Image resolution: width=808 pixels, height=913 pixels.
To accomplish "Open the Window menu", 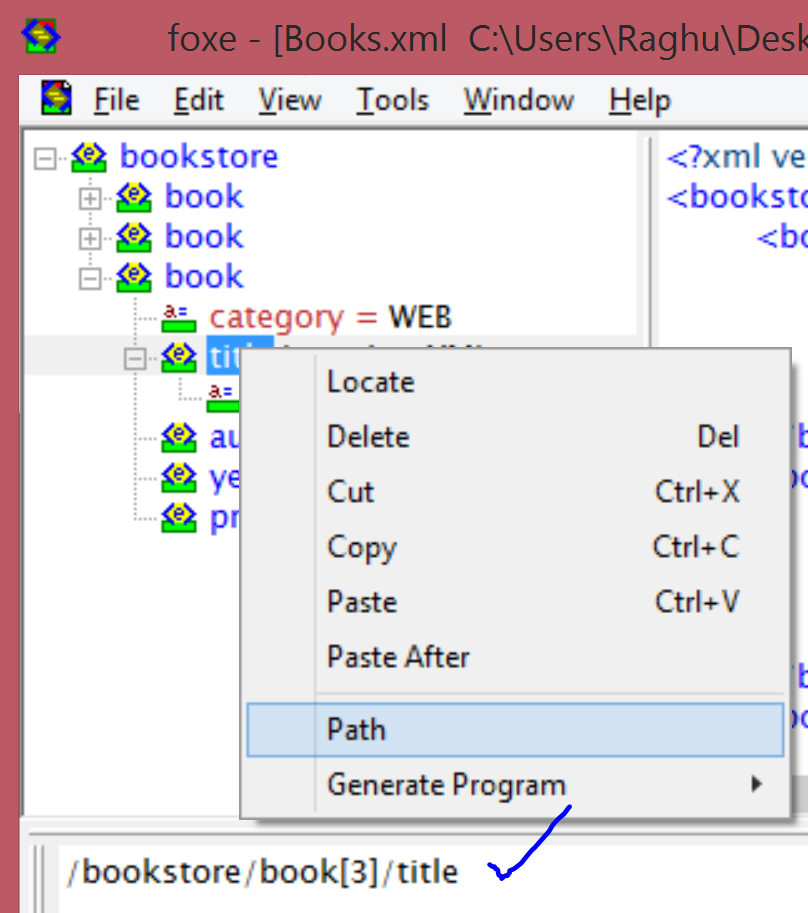I will coord(518,100).
